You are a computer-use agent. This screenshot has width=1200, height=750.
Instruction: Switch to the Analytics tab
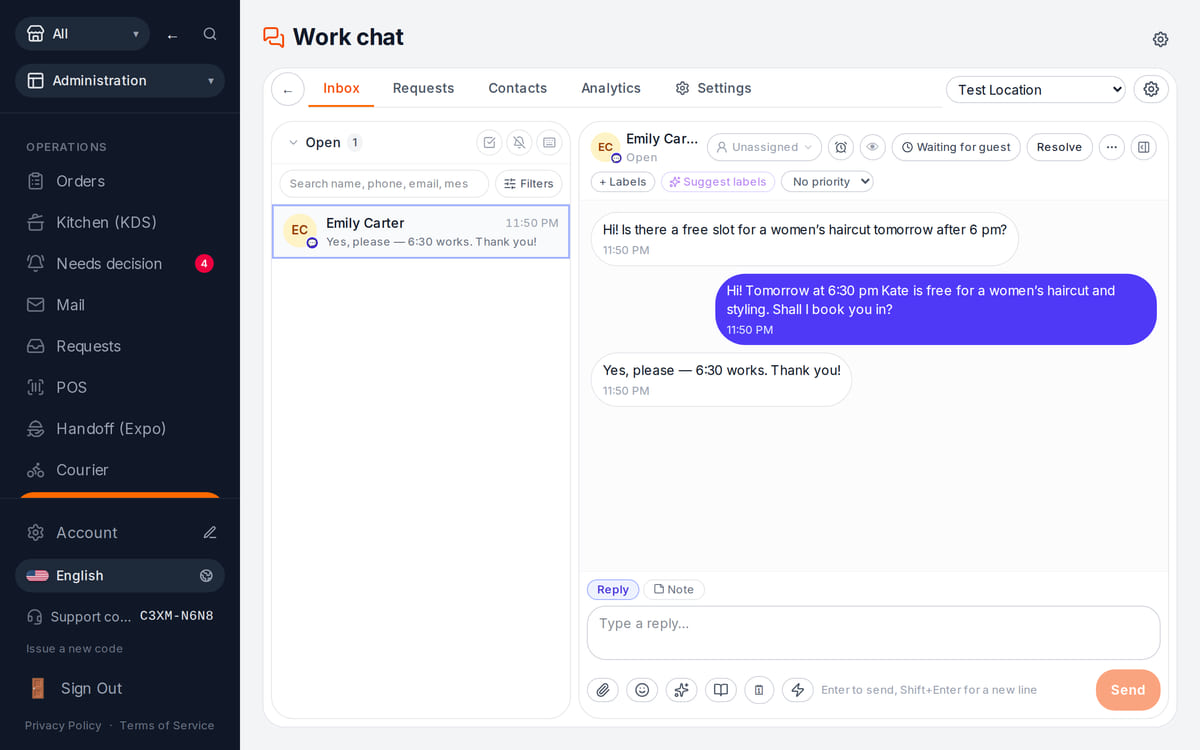pos(610,88)
